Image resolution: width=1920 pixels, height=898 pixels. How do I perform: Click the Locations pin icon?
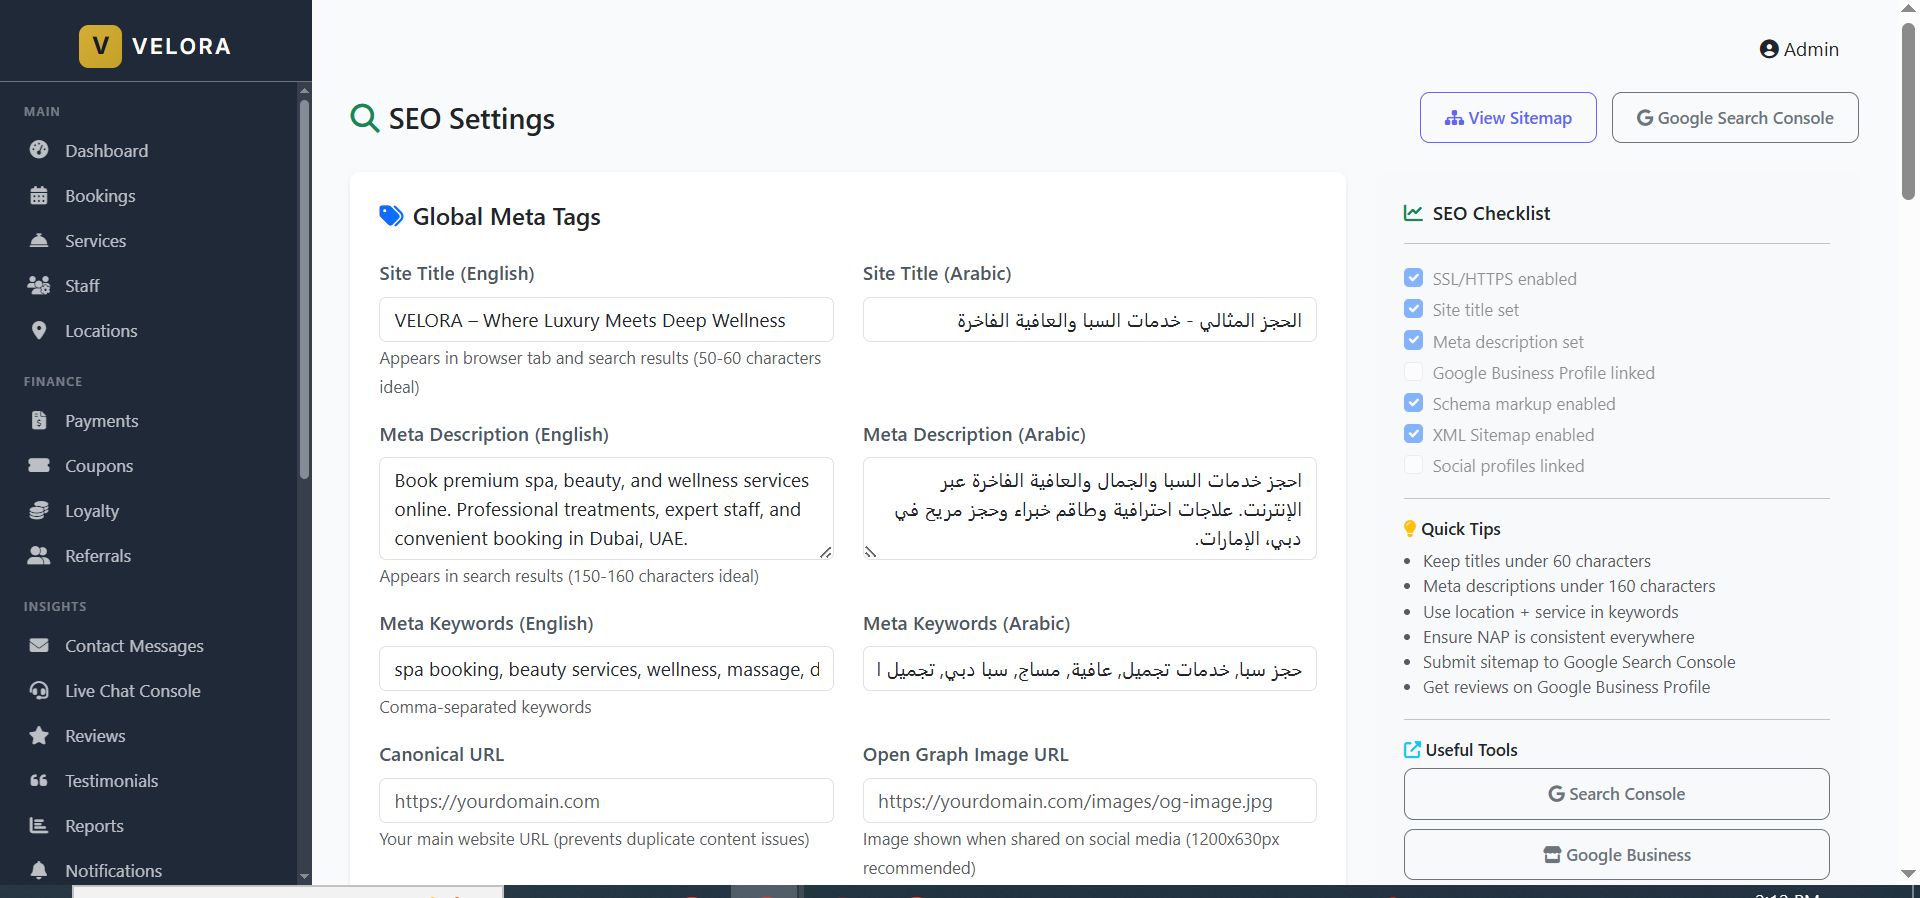pyautogui.click(x=39, y=331)
